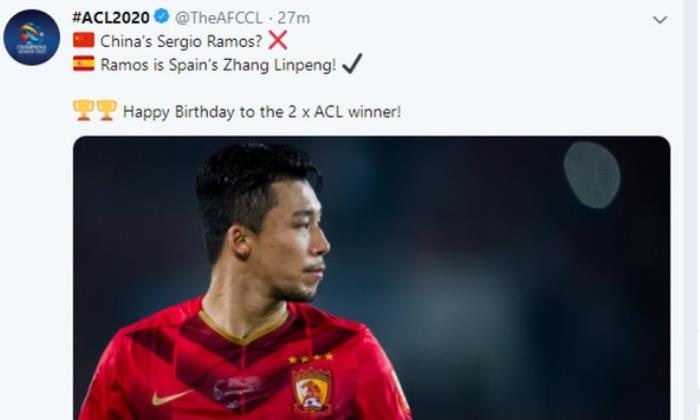Open the #ACL2020 account name
The image size is (700, 420).
(x=111, y=18)
